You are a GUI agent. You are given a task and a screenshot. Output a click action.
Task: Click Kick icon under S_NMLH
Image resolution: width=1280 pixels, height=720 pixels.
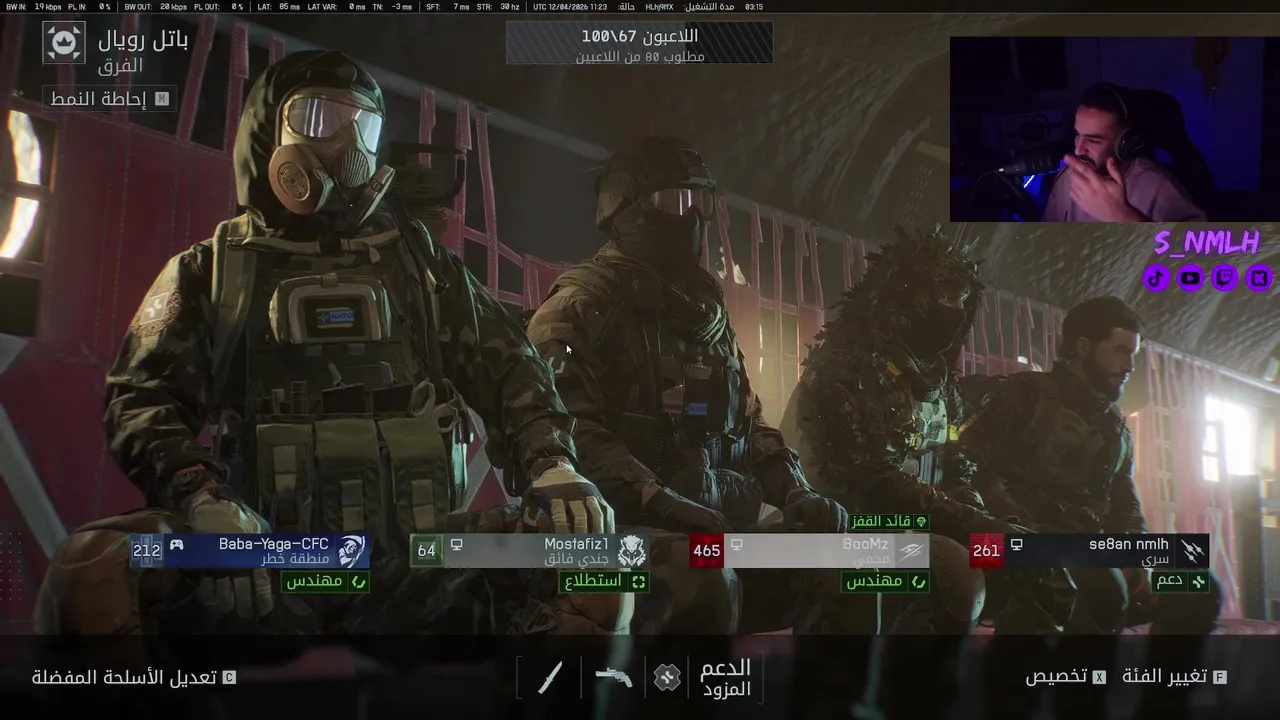(x=1259, y=278)
